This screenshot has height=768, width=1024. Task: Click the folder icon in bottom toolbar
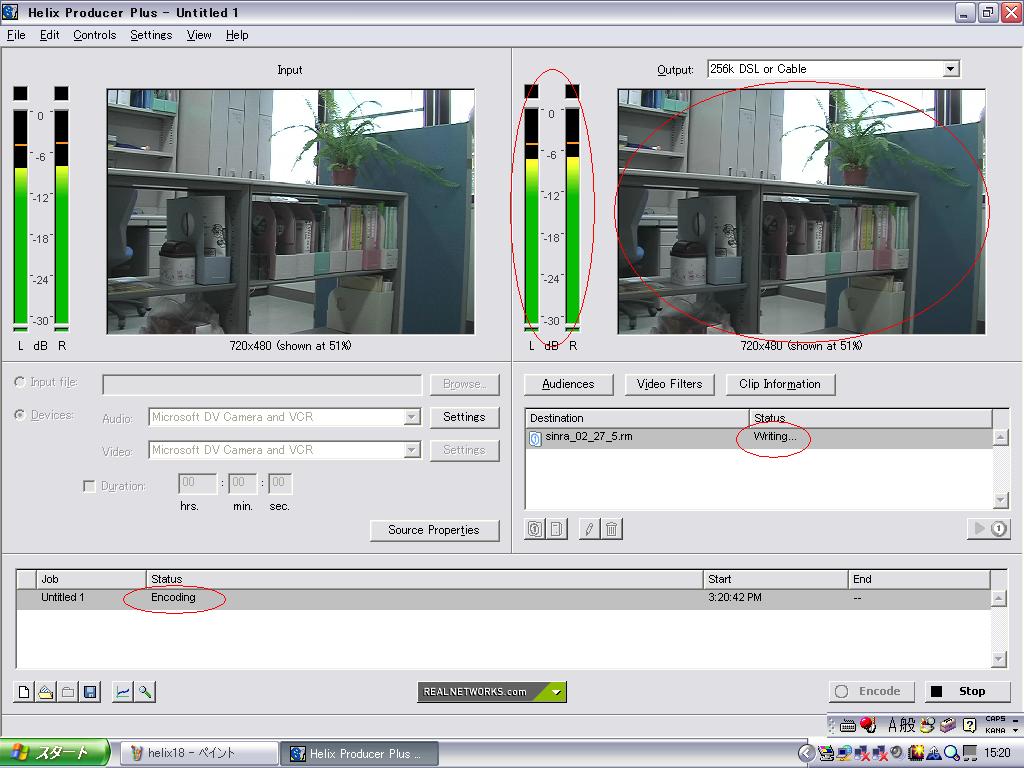point(68,692)
